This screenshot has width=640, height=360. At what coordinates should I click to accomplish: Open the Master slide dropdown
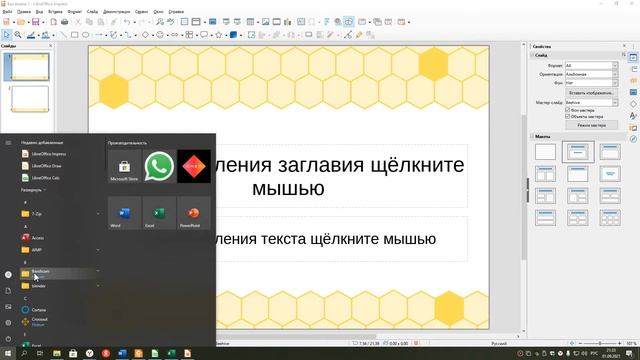point(591,102)
